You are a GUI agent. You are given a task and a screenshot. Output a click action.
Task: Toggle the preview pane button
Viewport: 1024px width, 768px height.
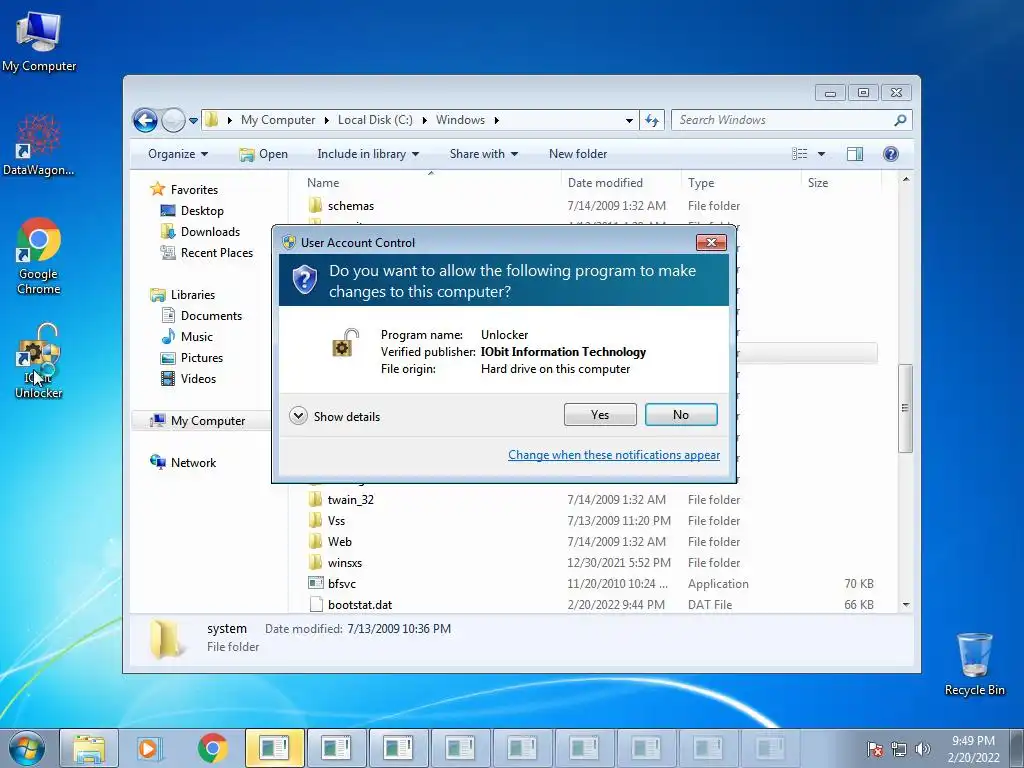(x=855, y=154)
